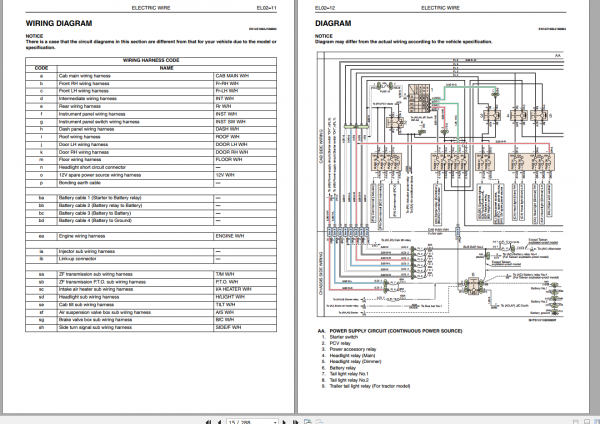
Task: Click the 'CAB SIDE WIRING' label in diagram
Action: tap(321, 146)
